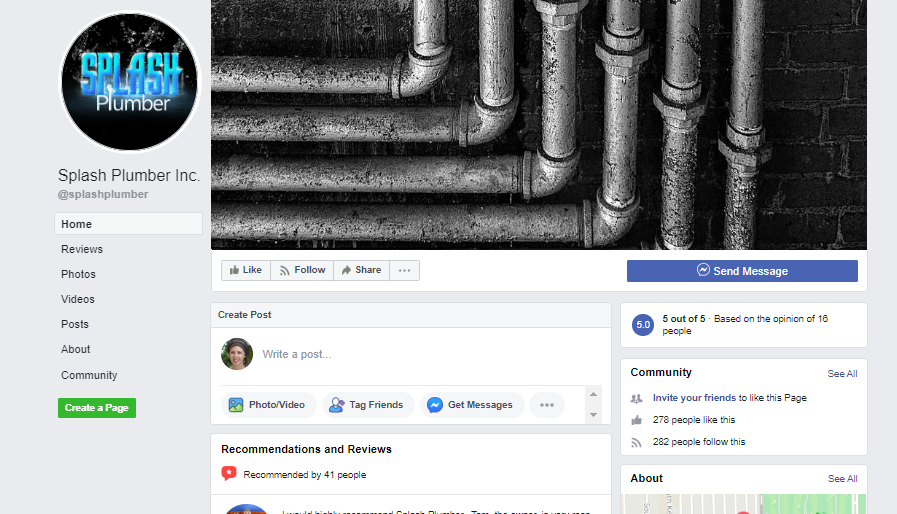Click the Messenger icon in Get Messages
897x514 pixels.
(x=435, y=405)
